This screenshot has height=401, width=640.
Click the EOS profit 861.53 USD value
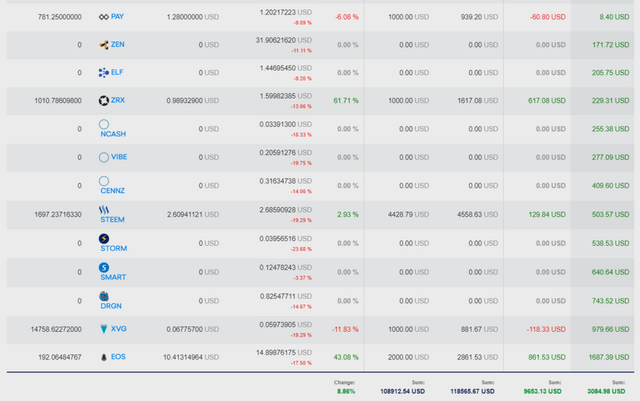point(547,357)
